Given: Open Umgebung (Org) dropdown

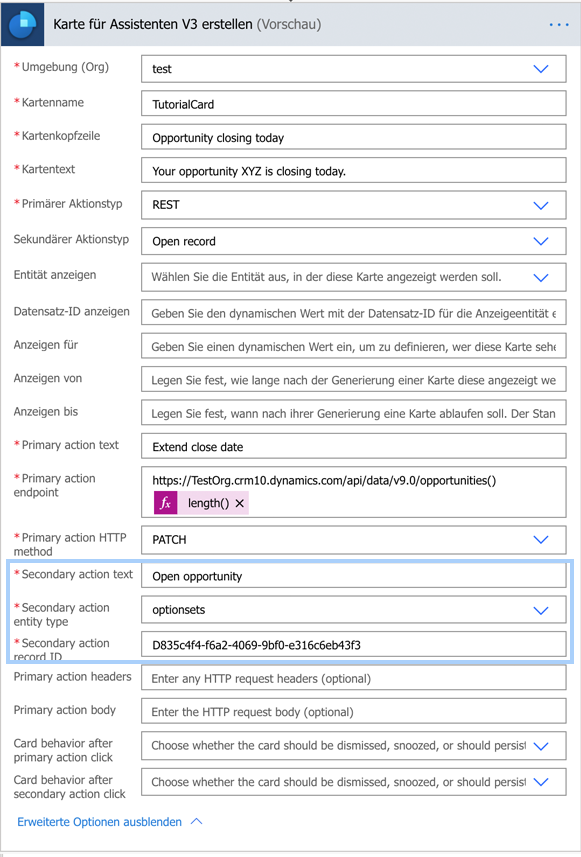Looking at the screenshot, I should pyautogui.click(x=541, y=69).
